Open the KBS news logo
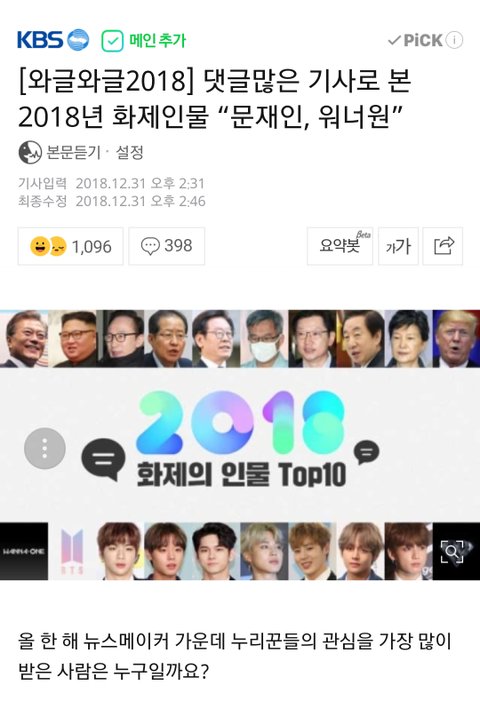This screenshot has height=717, width=480. [x=53, y=40]
